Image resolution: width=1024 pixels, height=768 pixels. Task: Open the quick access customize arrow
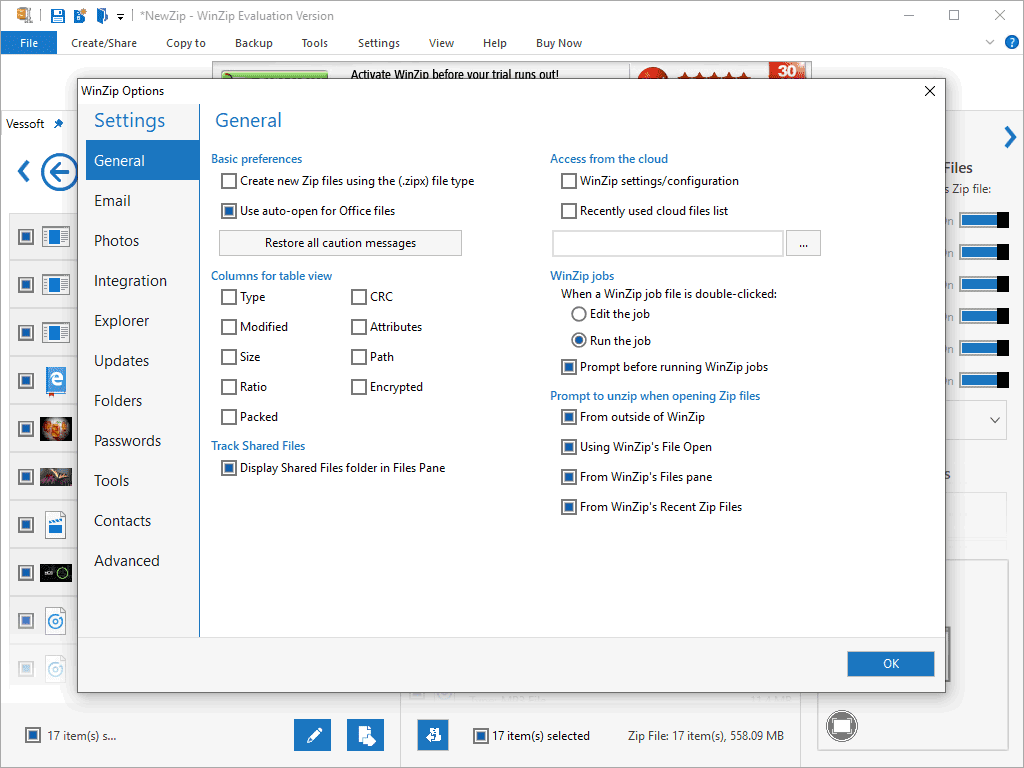point(120,16)
